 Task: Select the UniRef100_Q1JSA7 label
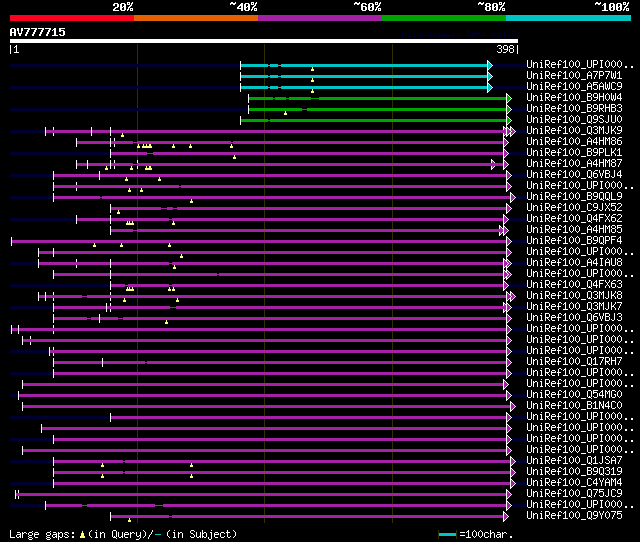click(574, 461)
